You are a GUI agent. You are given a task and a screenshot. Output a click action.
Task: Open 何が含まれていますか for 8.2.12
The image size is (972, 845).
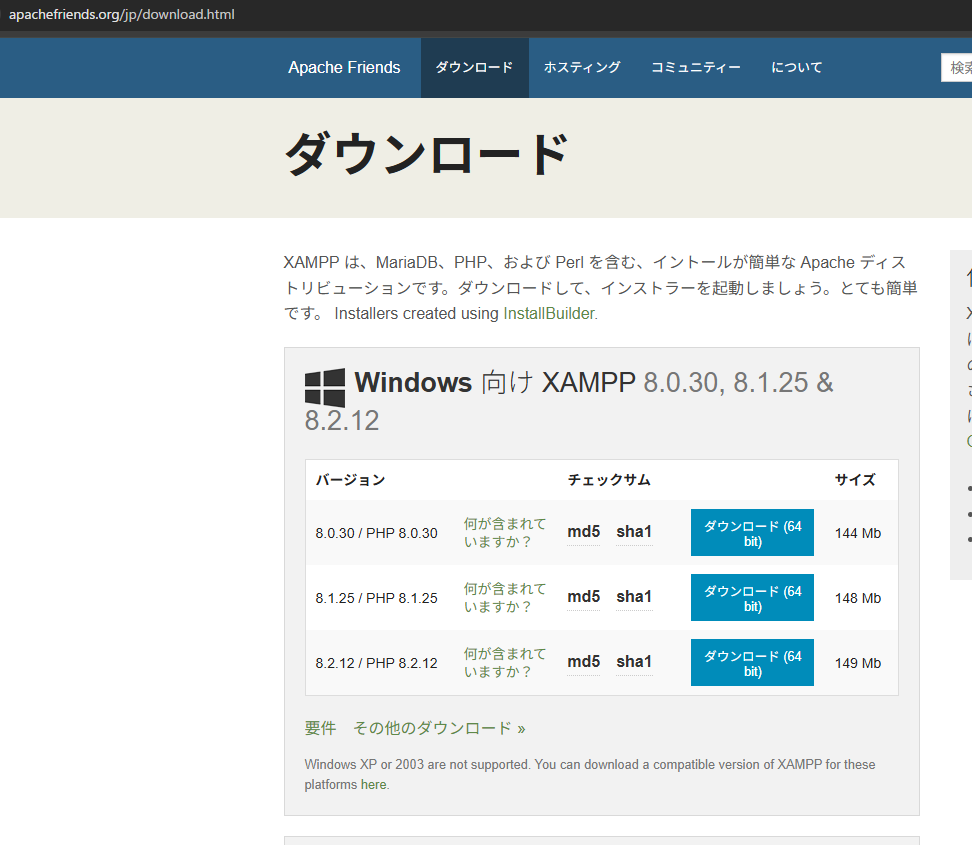pyautogui.click(x=505, y=663)
